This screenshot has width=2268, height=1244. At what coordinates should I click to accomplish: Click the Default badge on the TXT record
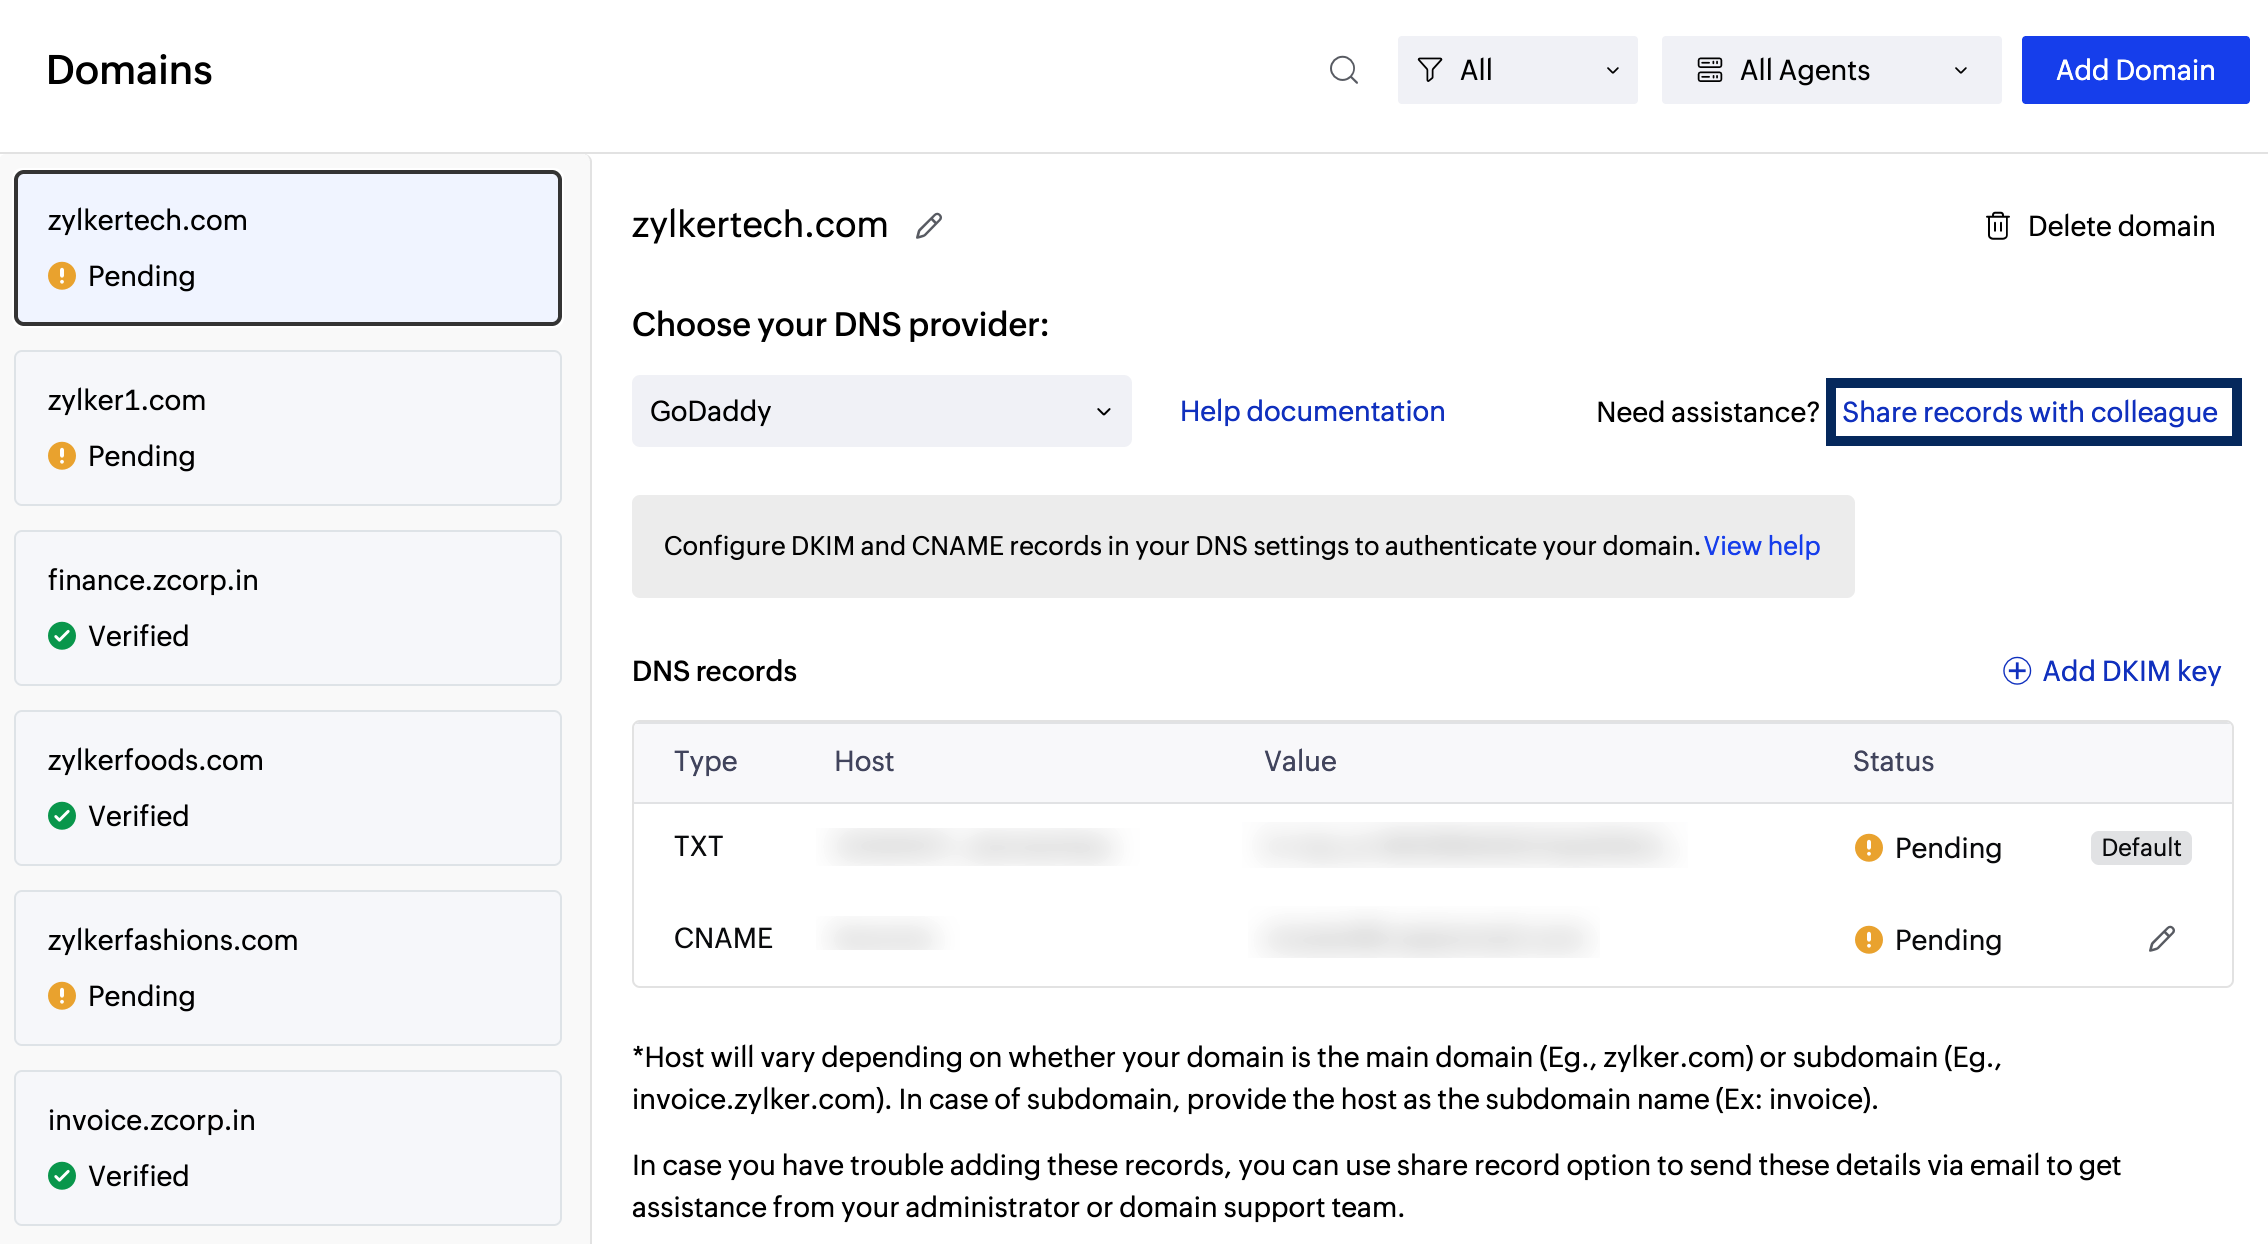(2141, 847)
